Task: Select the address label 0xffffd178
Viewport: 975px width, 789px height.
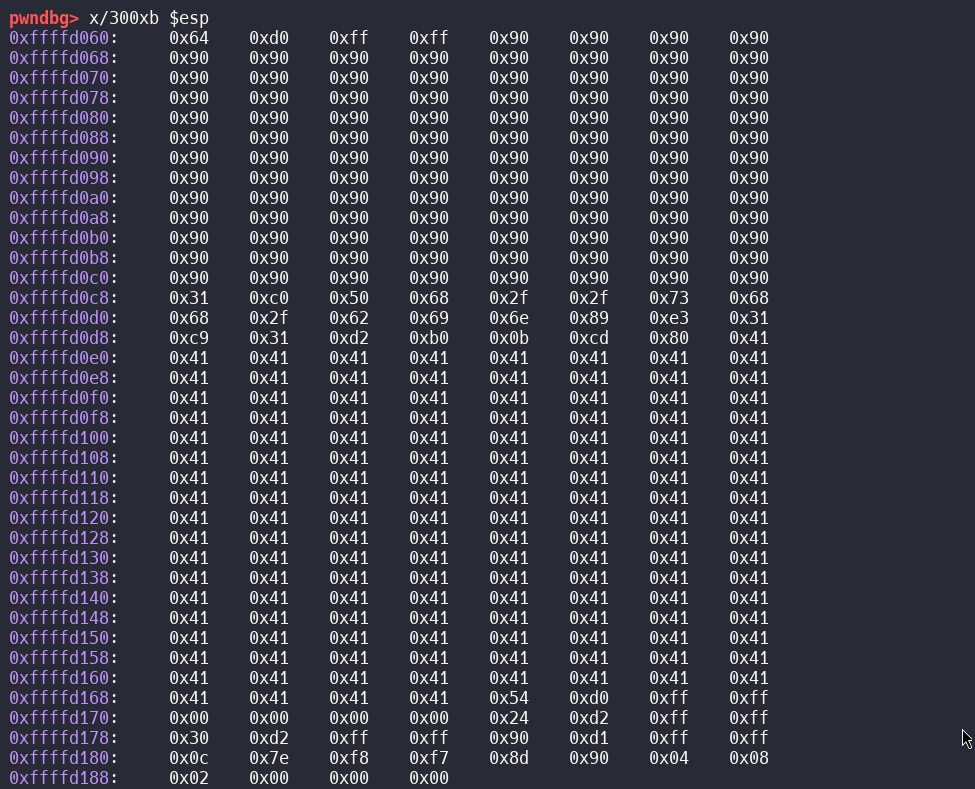Action: pyautogui.click(x=59, y=738)
